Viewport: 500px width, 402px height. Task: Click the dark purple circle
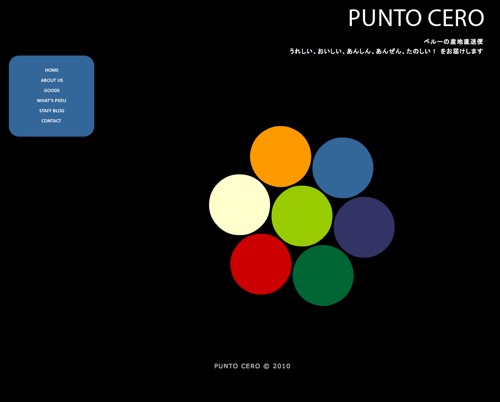(364, 227)
